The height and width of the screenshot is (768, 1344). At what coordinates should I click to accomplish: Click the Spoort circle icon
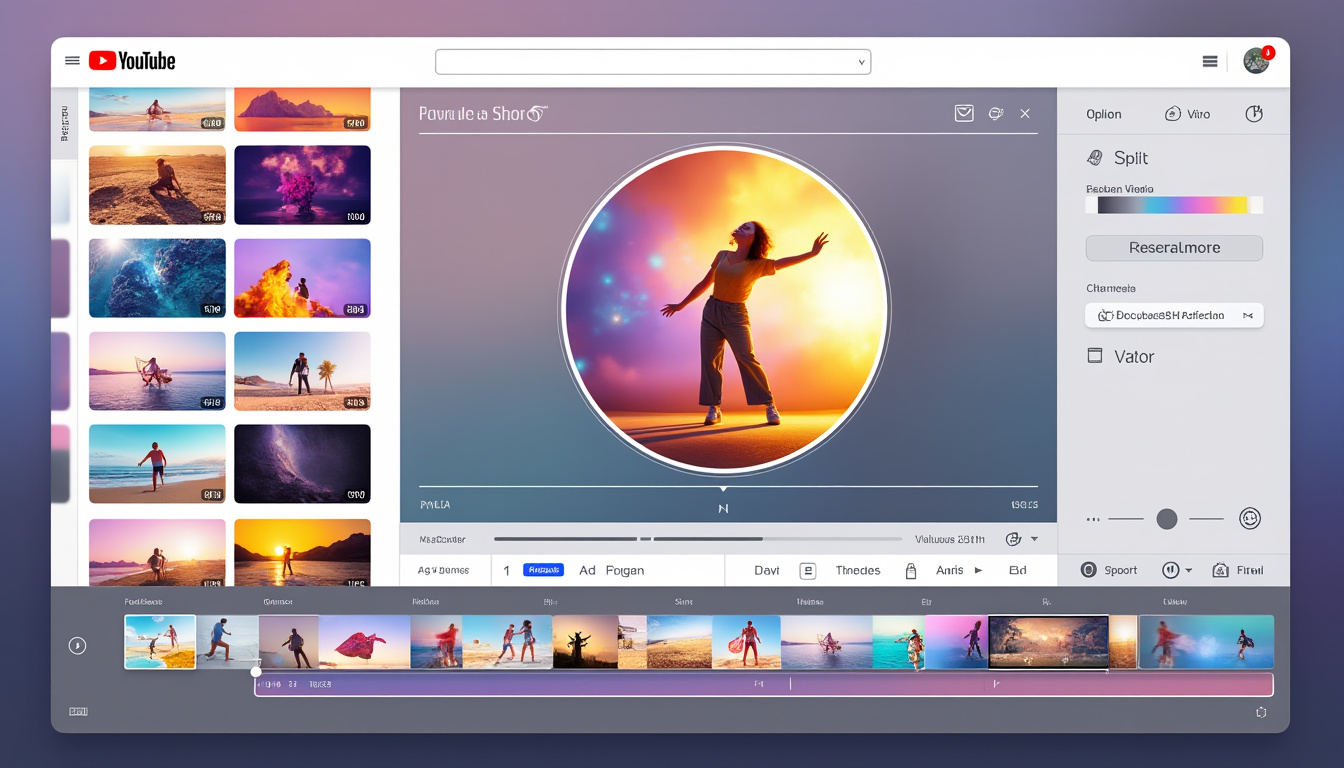[x=1090, y=570]
